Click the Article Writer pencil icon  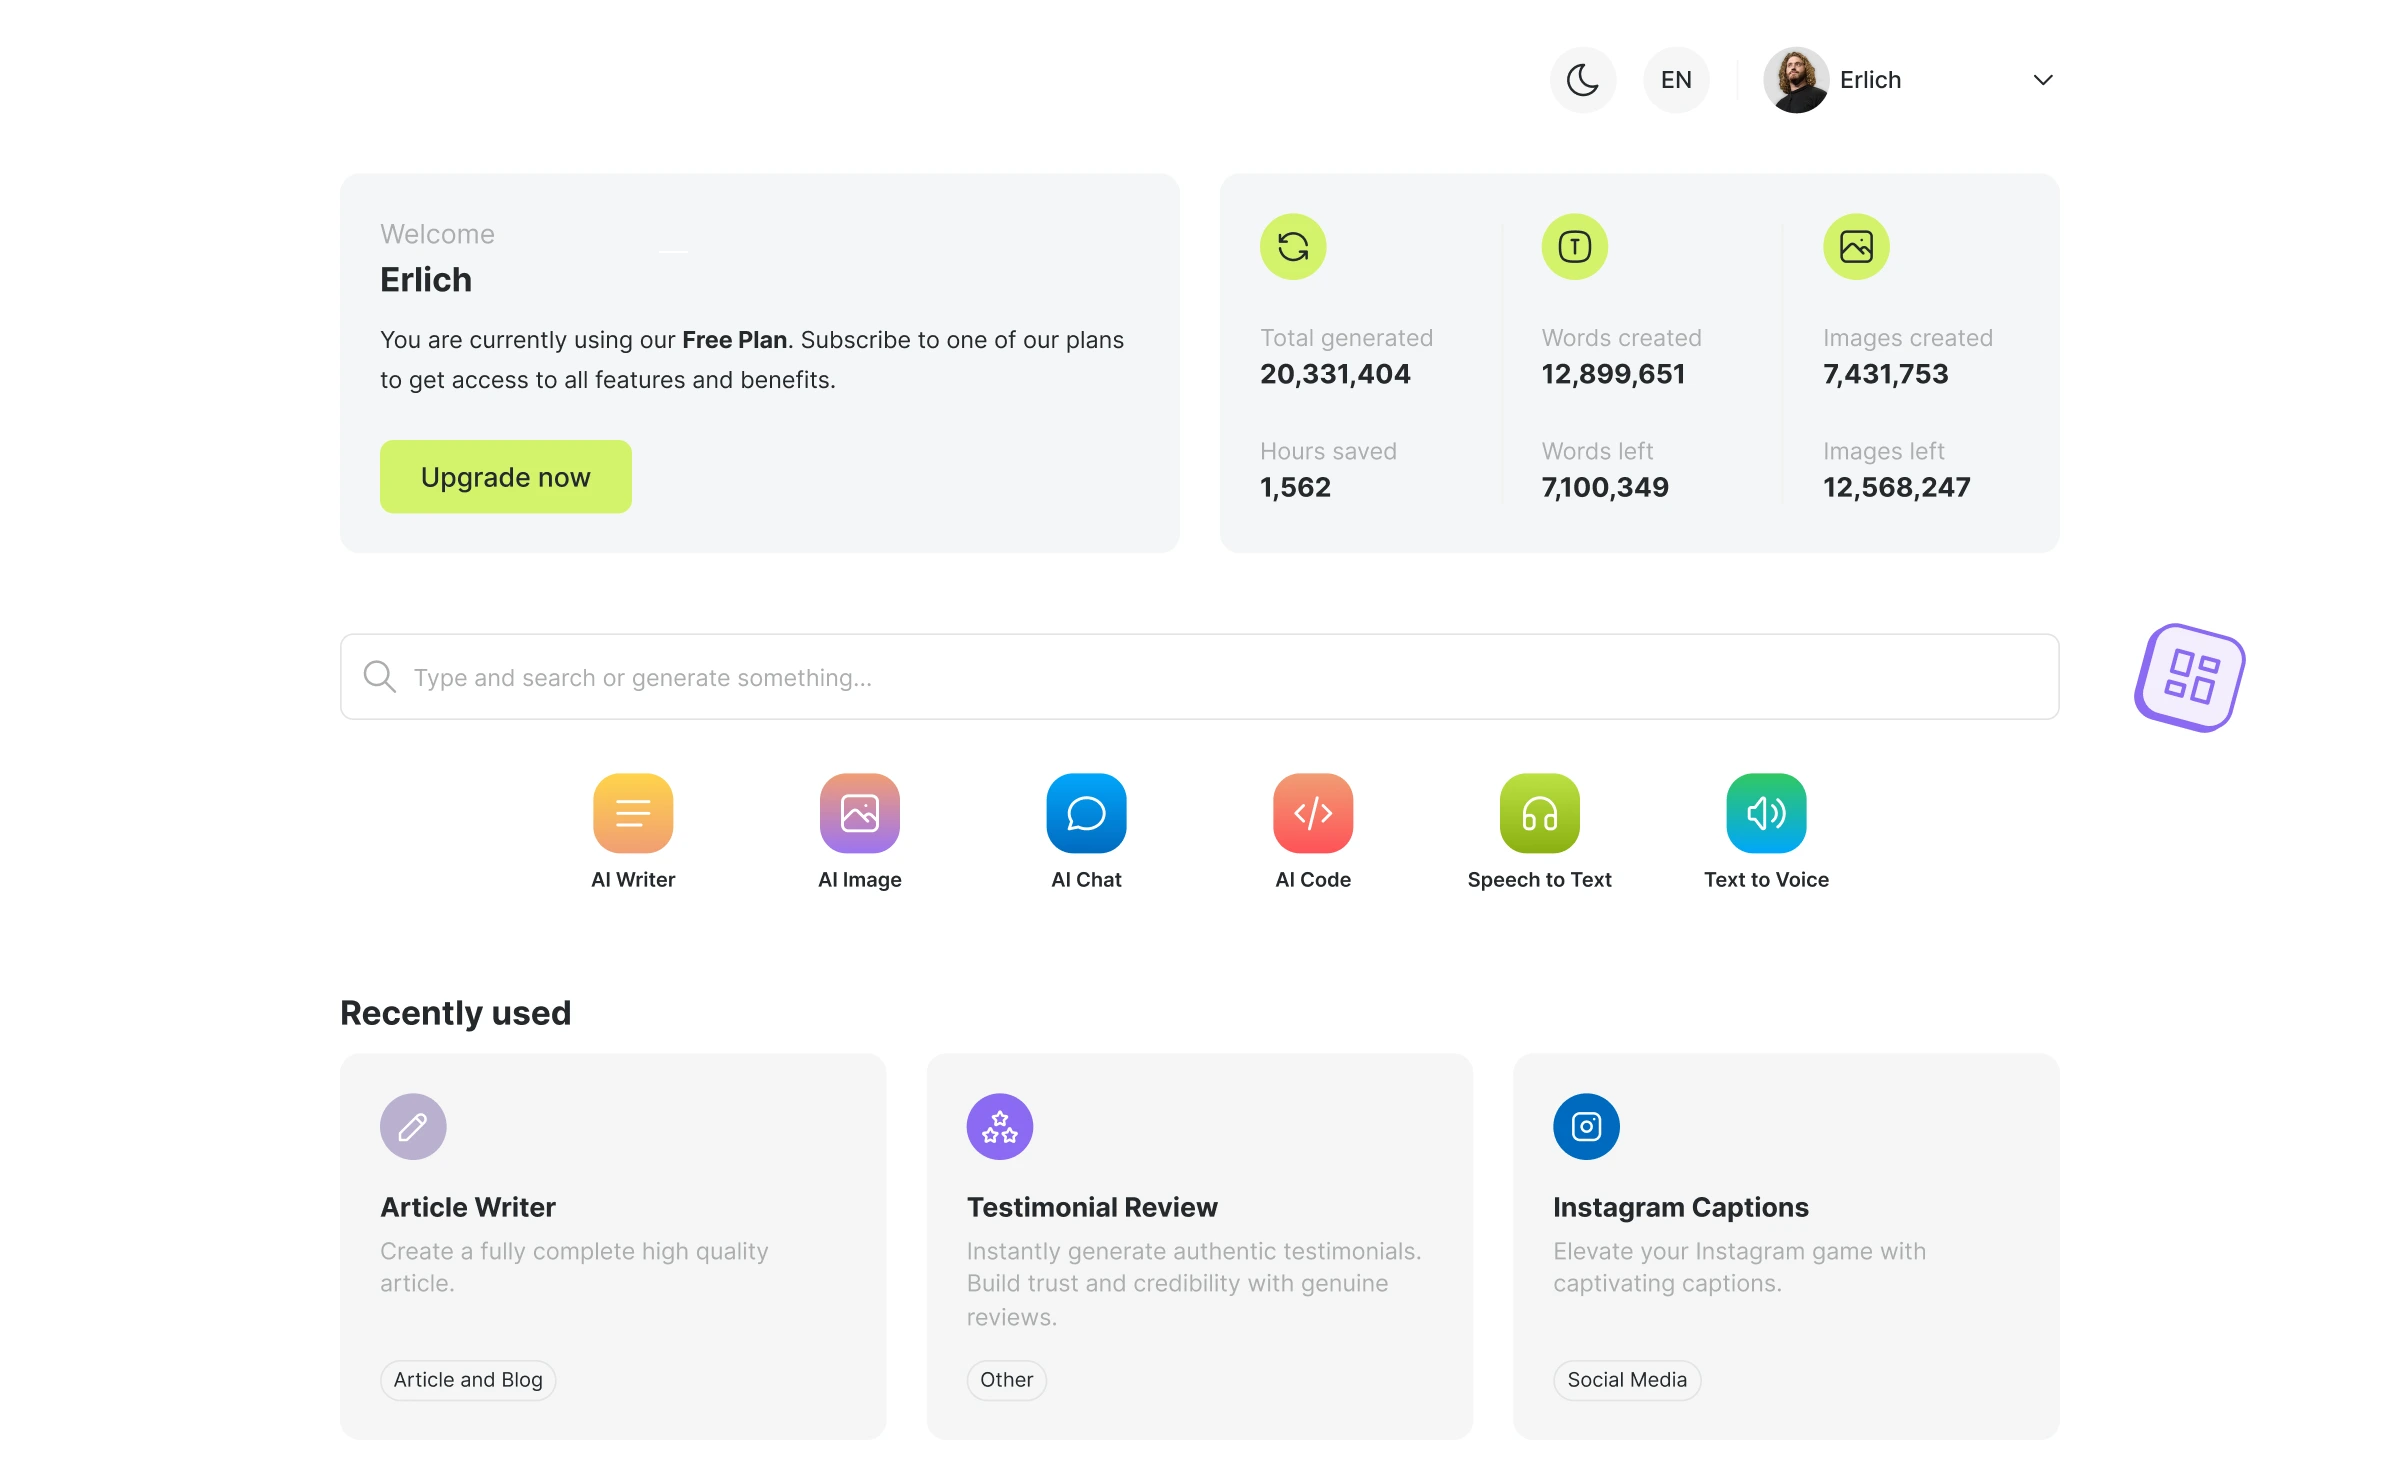coord(412,1126)
